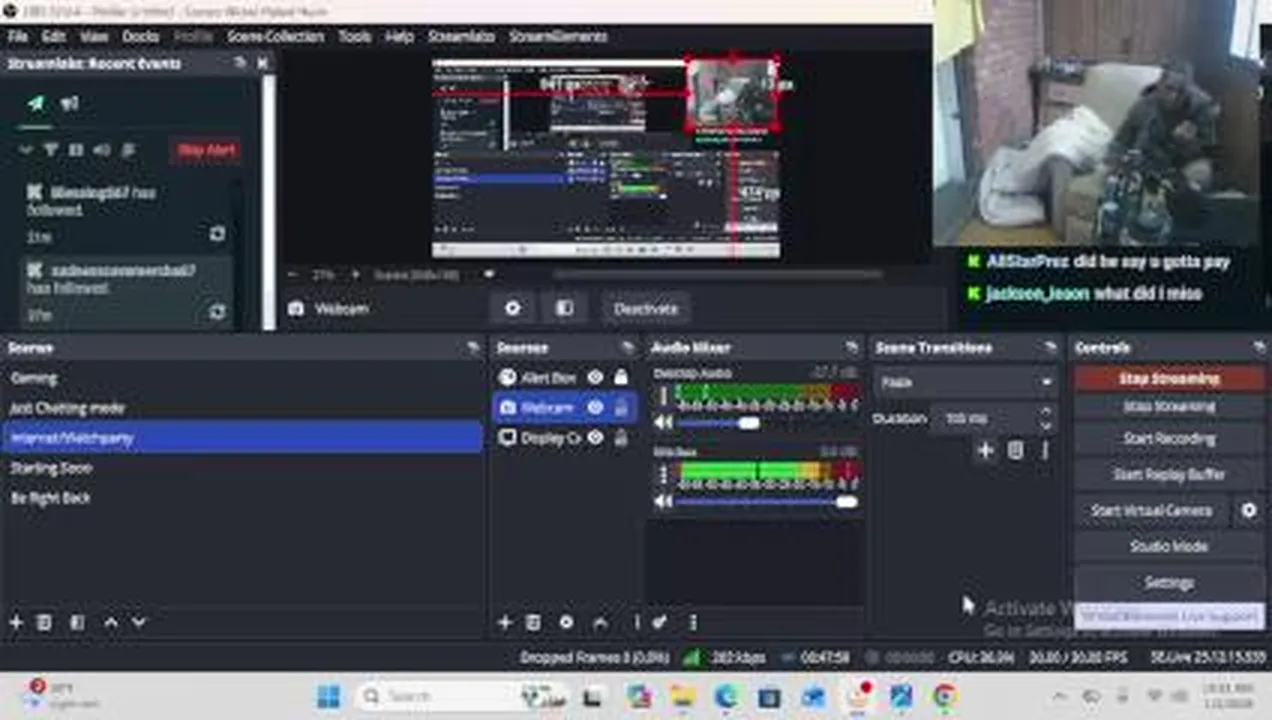
Task: Open the Tools menu
Action: (354, 36)
